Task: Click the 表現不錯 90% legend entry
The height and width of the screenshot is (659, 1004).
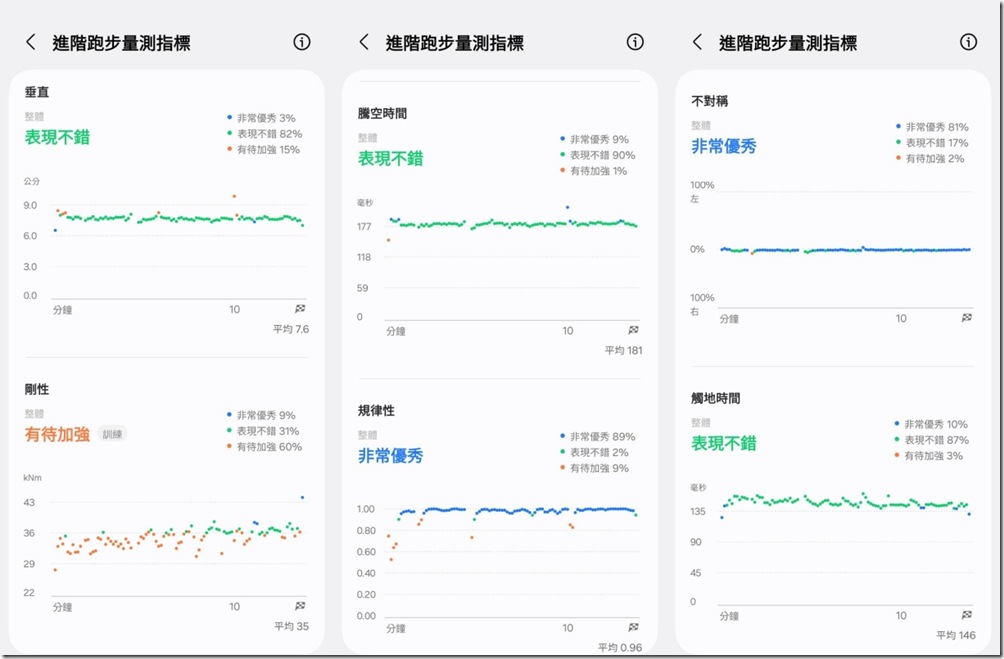Action: click(x=597, y=155)
